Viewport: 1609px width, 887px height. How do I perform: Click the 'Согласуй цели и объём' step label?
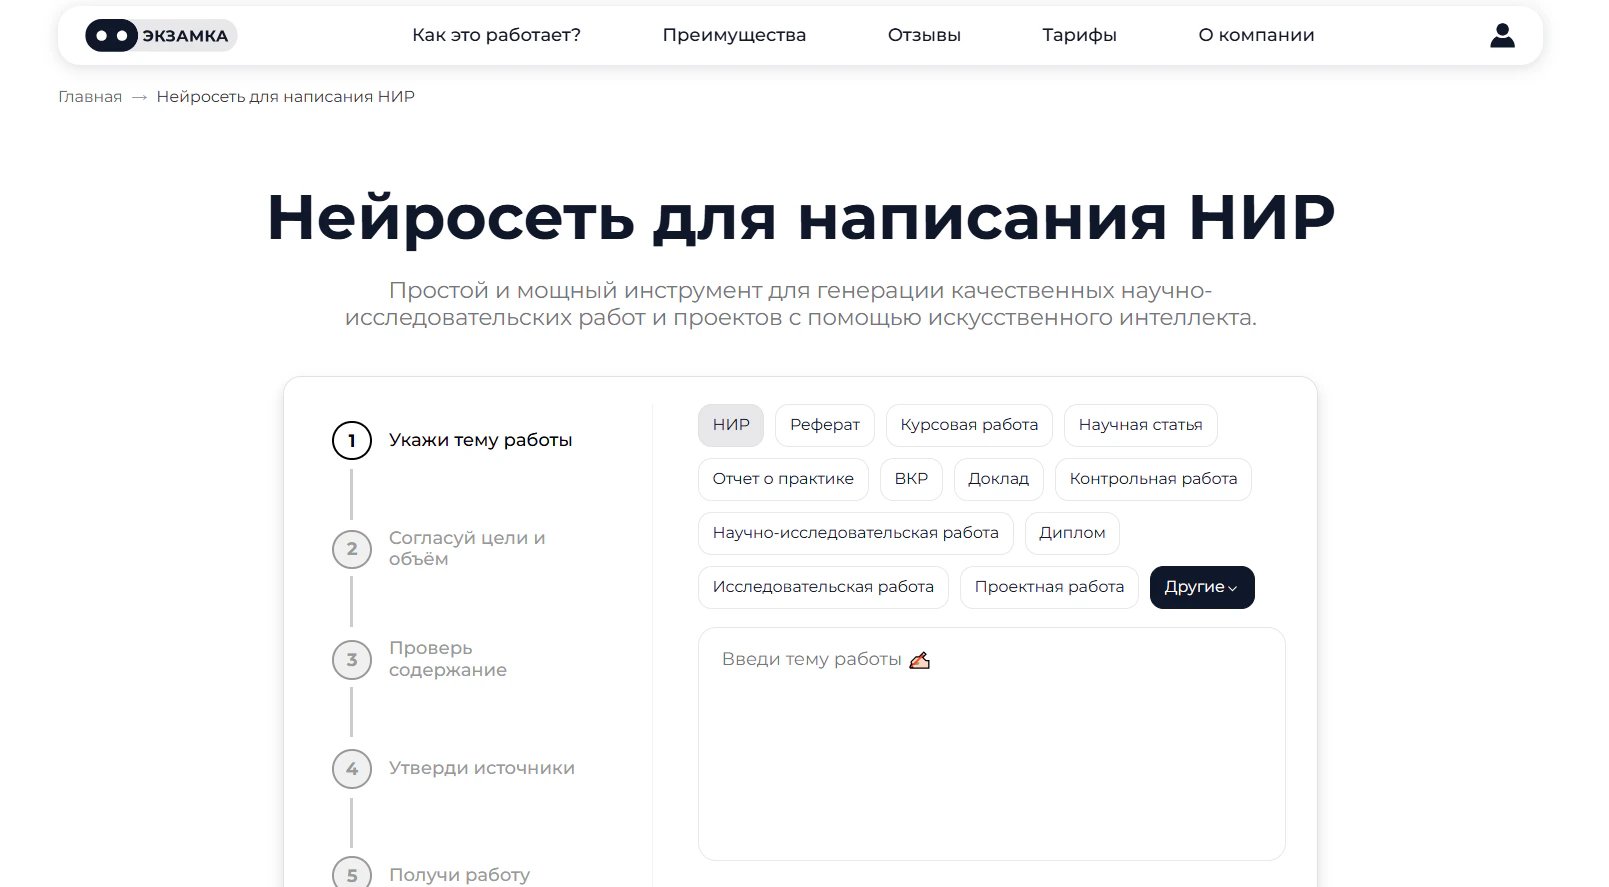[x=467, y=548]
